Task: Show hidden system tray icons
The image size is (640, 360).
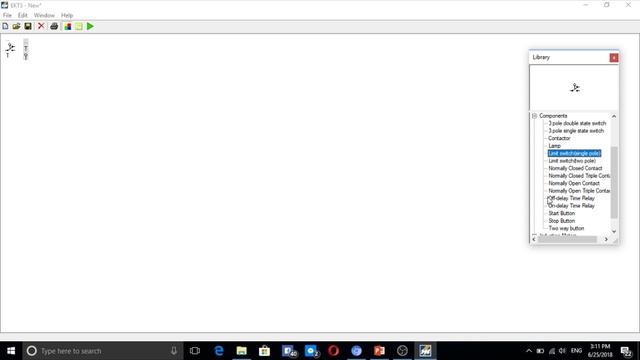Action: pos(529,351)
